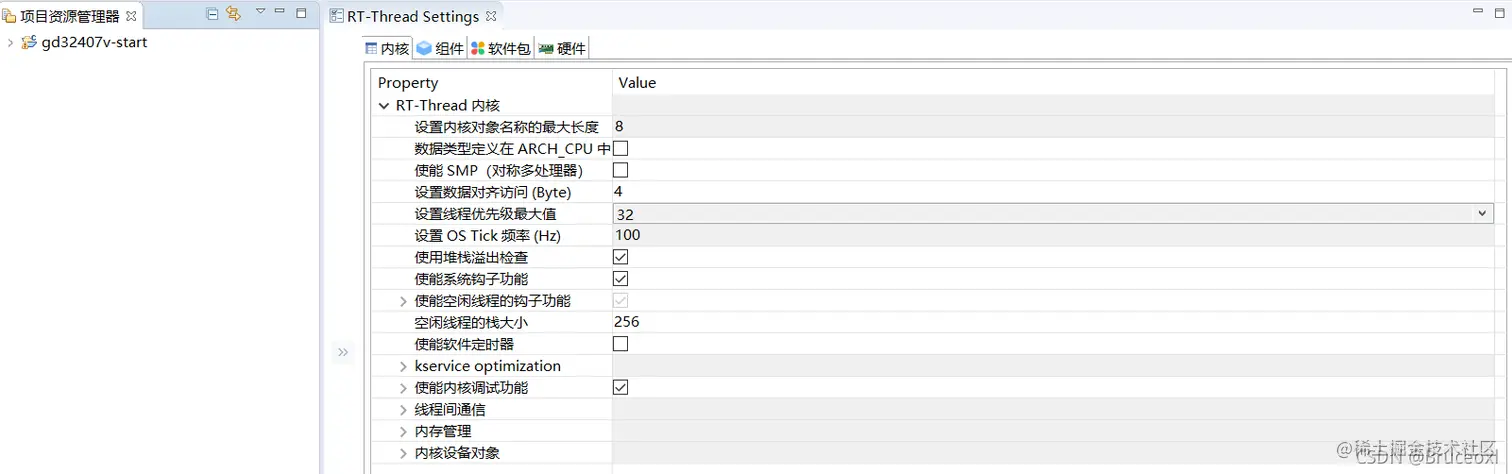1512x474 pixels.
Task: Expand the 线程间通信 node
Action: [x=404, y=410]
